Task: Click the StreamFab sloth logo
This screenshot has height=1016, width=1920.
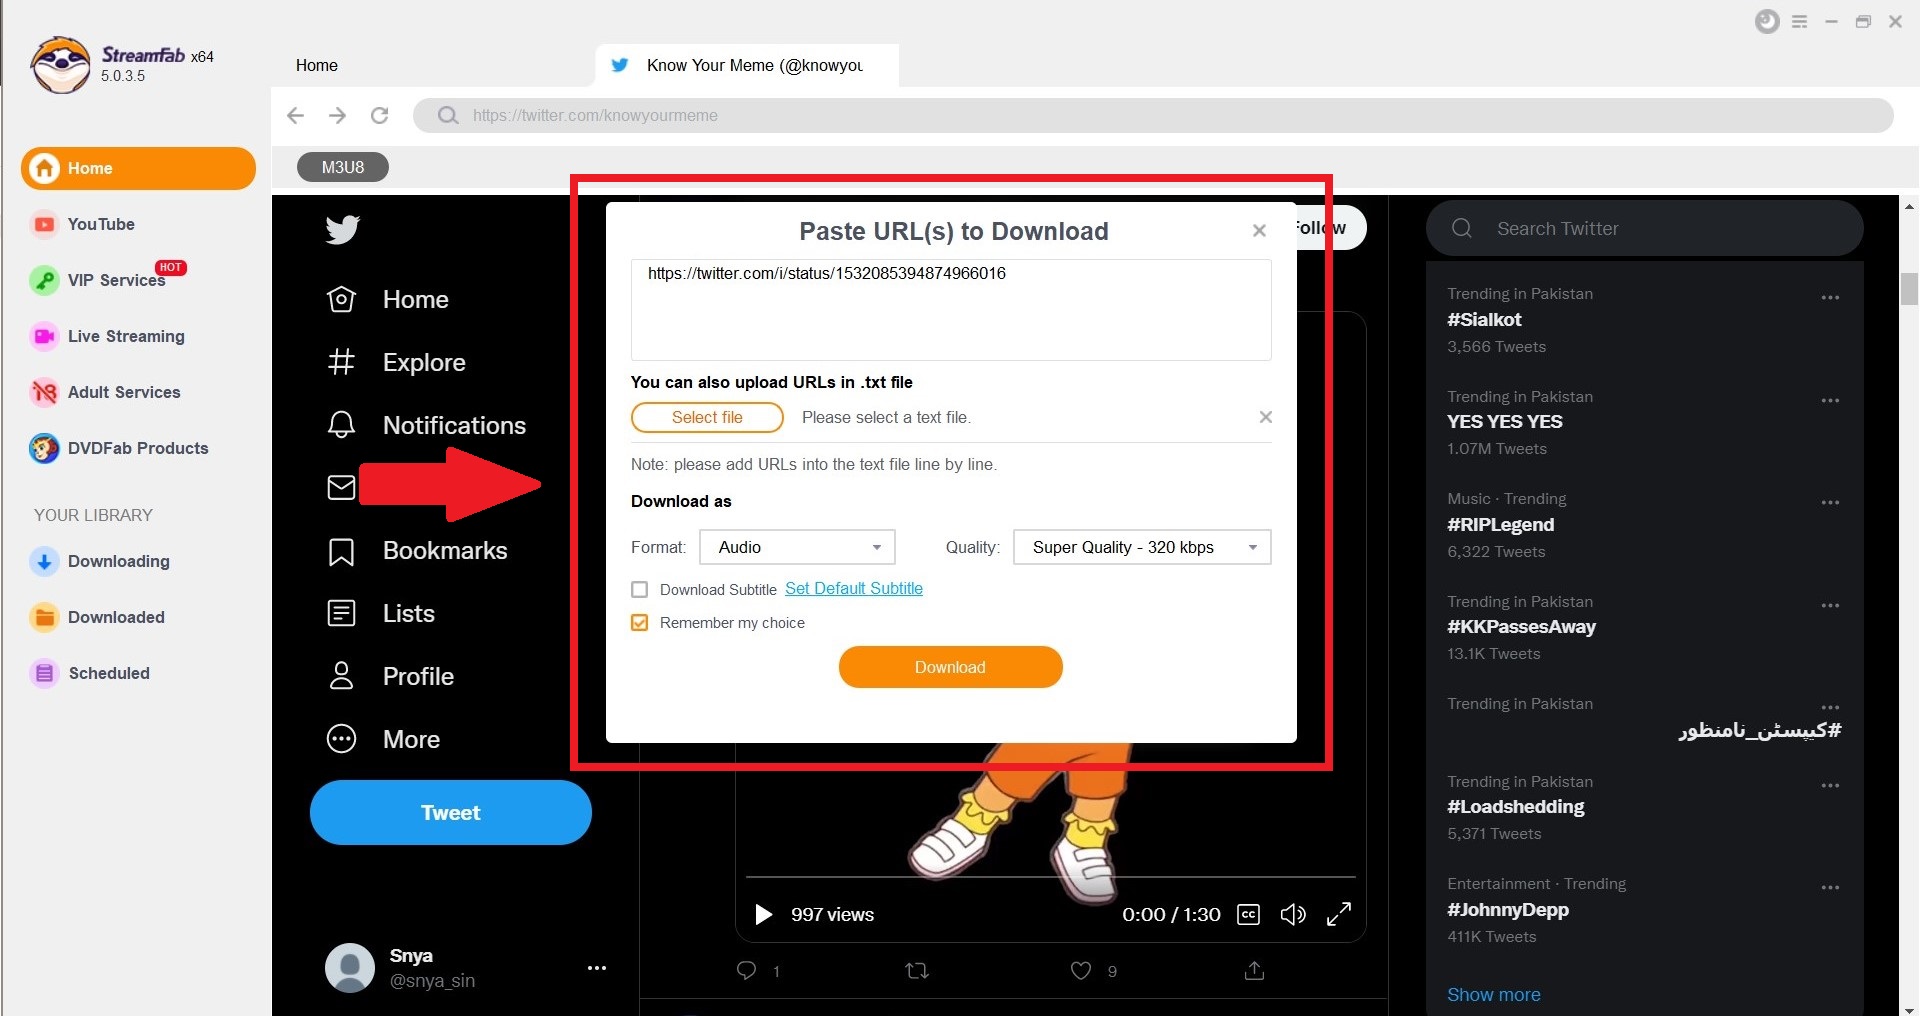Action: 61,65
